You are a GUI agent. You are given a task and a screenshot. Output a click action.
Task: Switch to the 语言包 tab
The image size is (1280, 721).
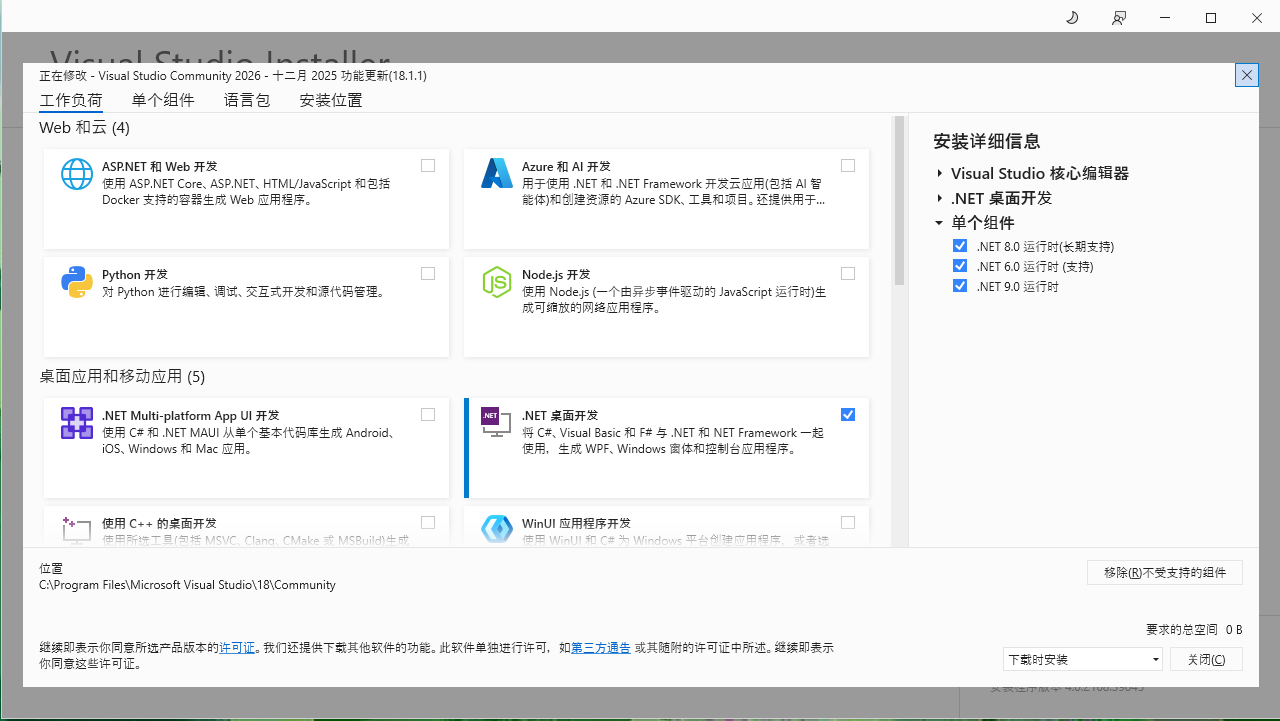pyautogui.click(x=247, y=100)
